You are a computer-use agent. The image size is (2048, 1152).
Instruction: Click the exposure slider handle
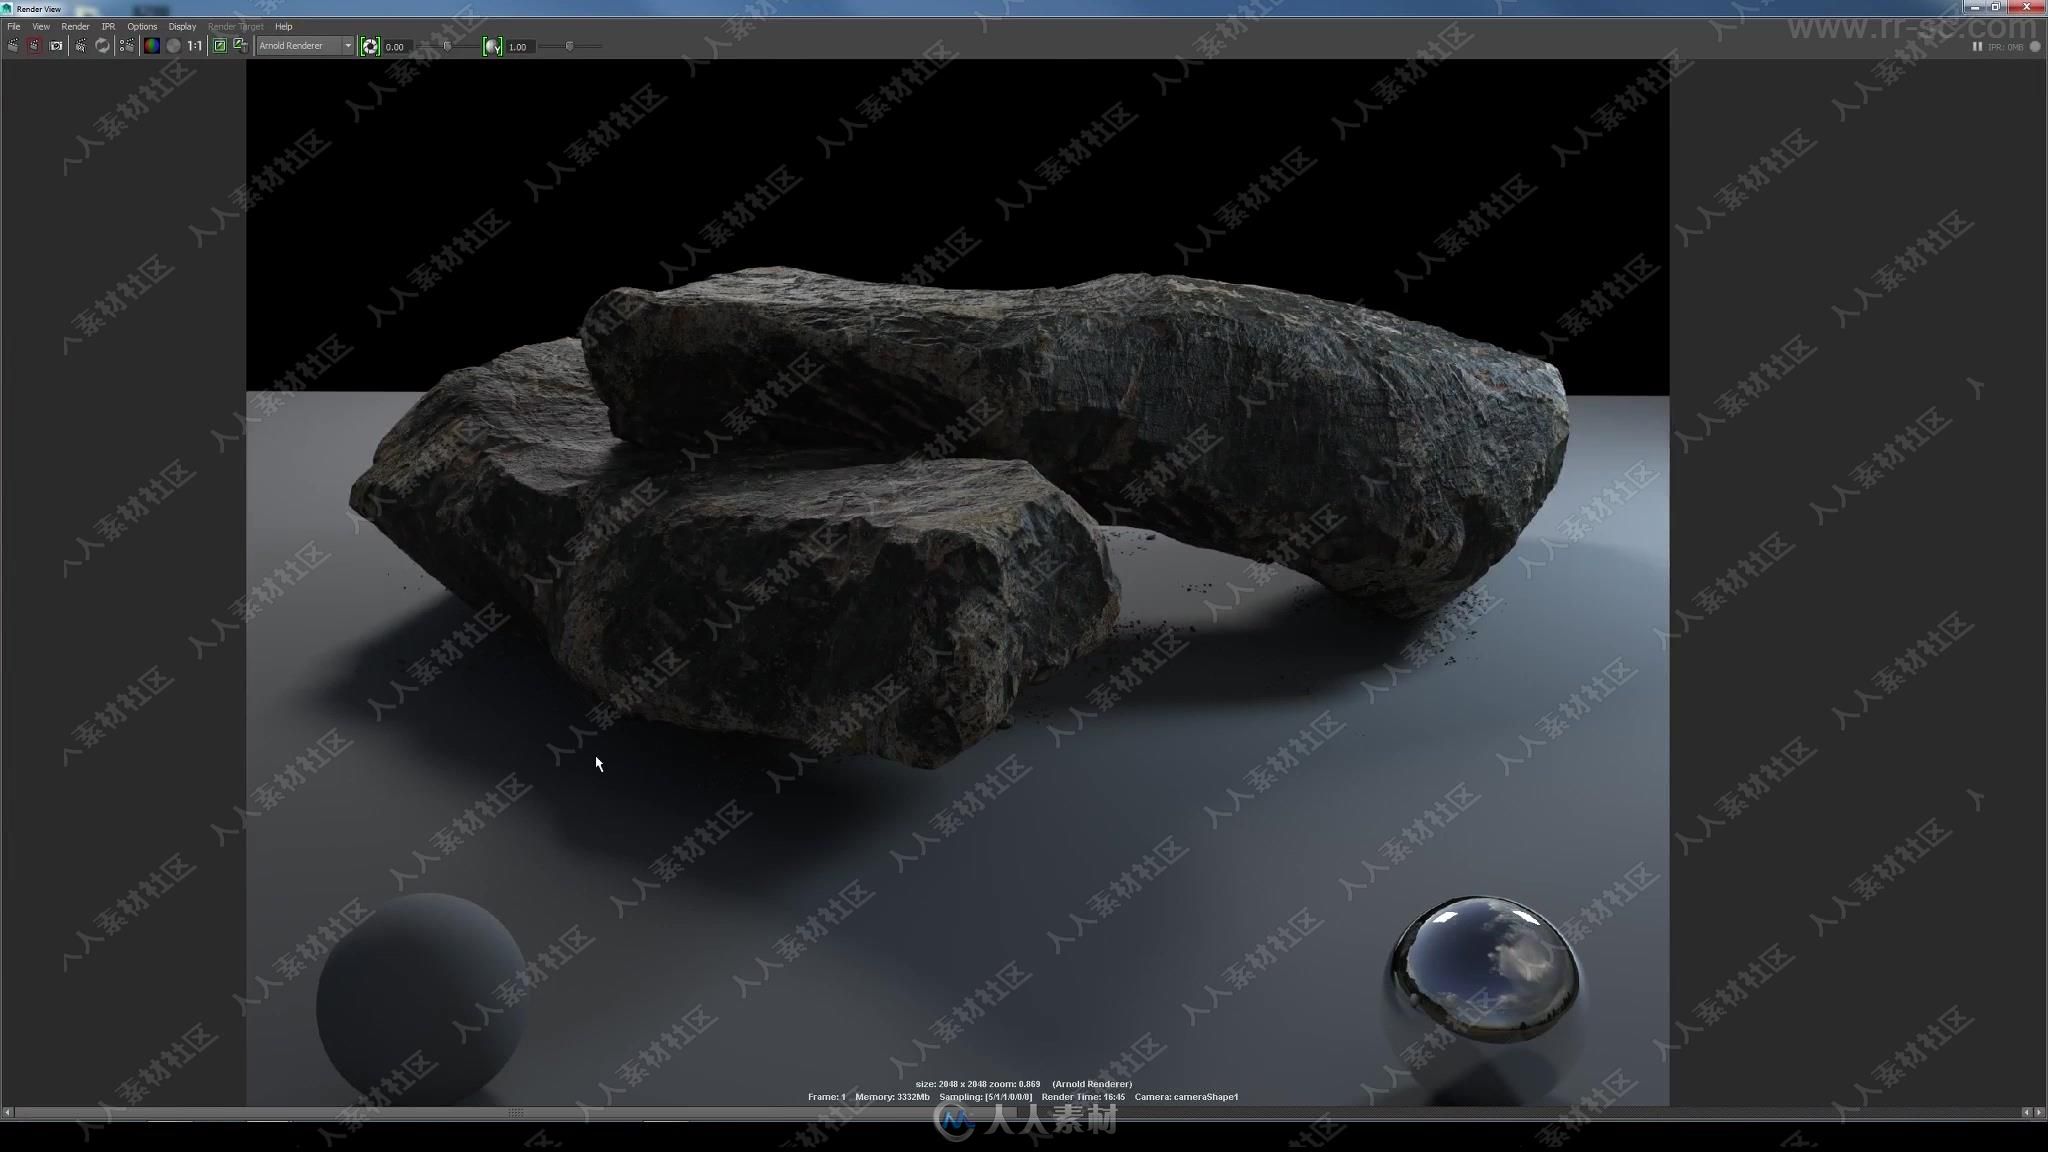coord(447,46)
